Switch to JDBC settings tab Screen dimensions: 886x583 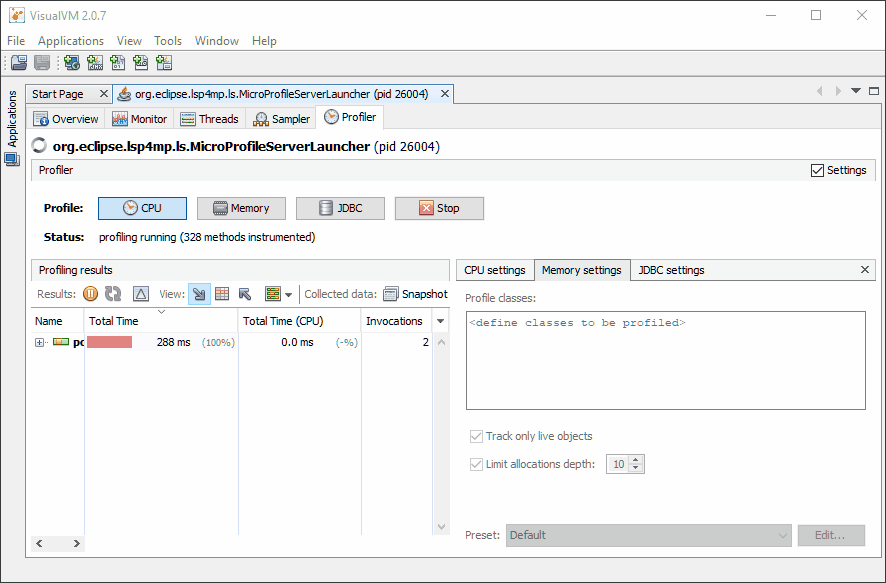[x=671, y=270]
